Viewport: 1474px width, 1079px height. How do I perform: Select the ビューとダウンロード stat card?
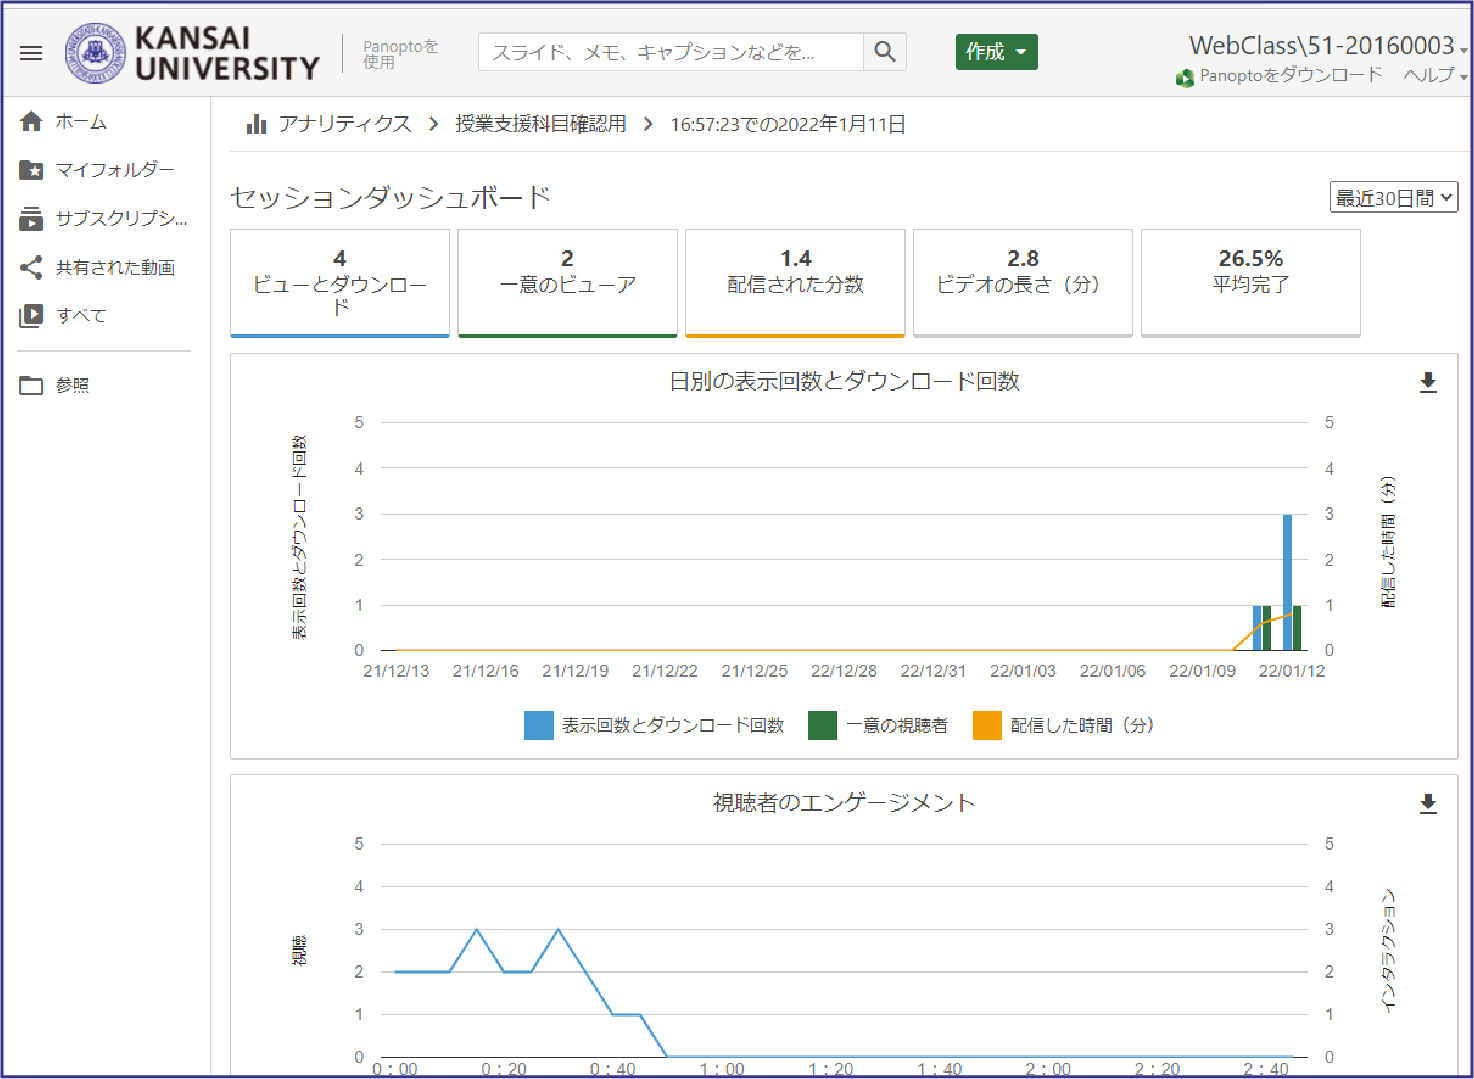[339, 282]
